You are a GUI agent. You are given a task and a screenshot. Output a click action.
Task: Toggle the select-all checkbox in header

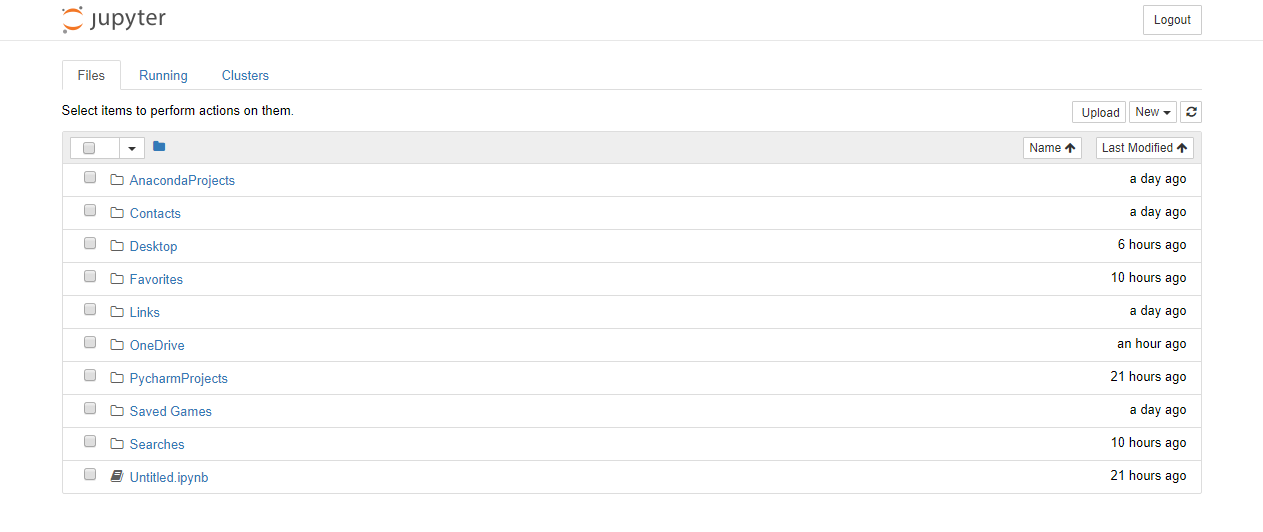coord(89,148)
